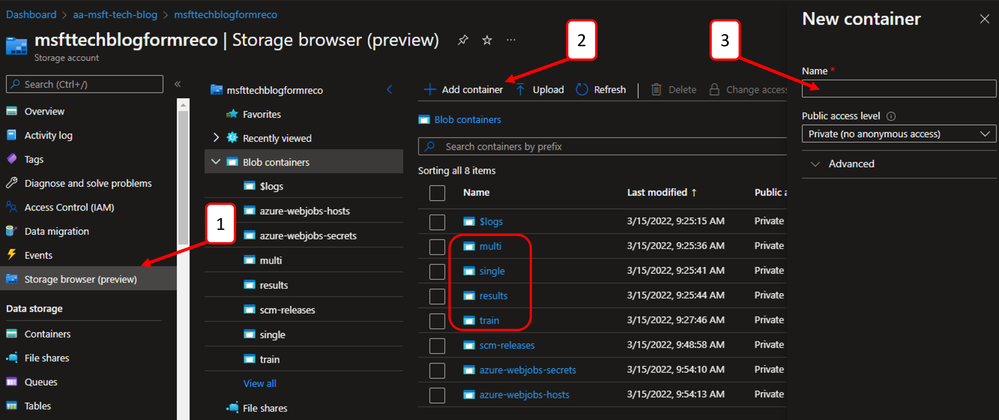Check the box for the train container row
Screen dimensions: 999x420
437,321
